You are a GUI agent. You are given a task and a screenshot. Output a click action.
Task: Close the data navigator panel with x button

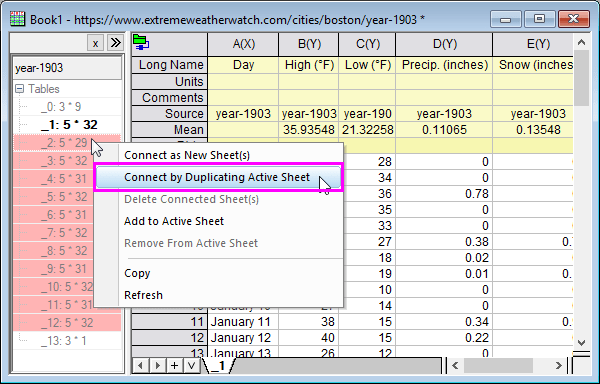[x=95, y=43]
